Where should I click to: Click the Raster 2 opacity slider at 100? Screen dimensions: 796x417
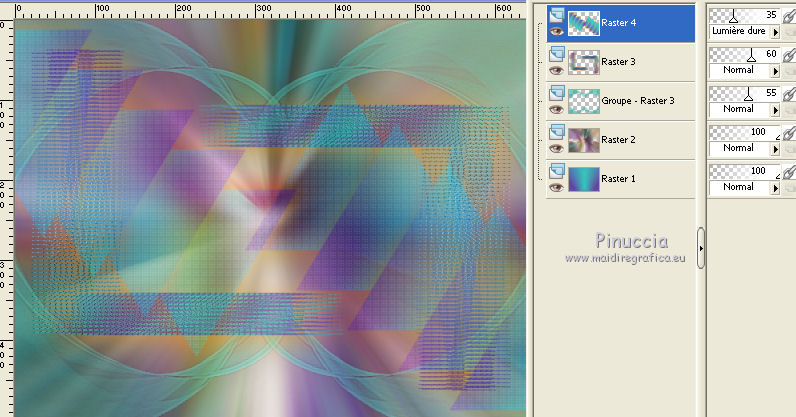point(745,133)
